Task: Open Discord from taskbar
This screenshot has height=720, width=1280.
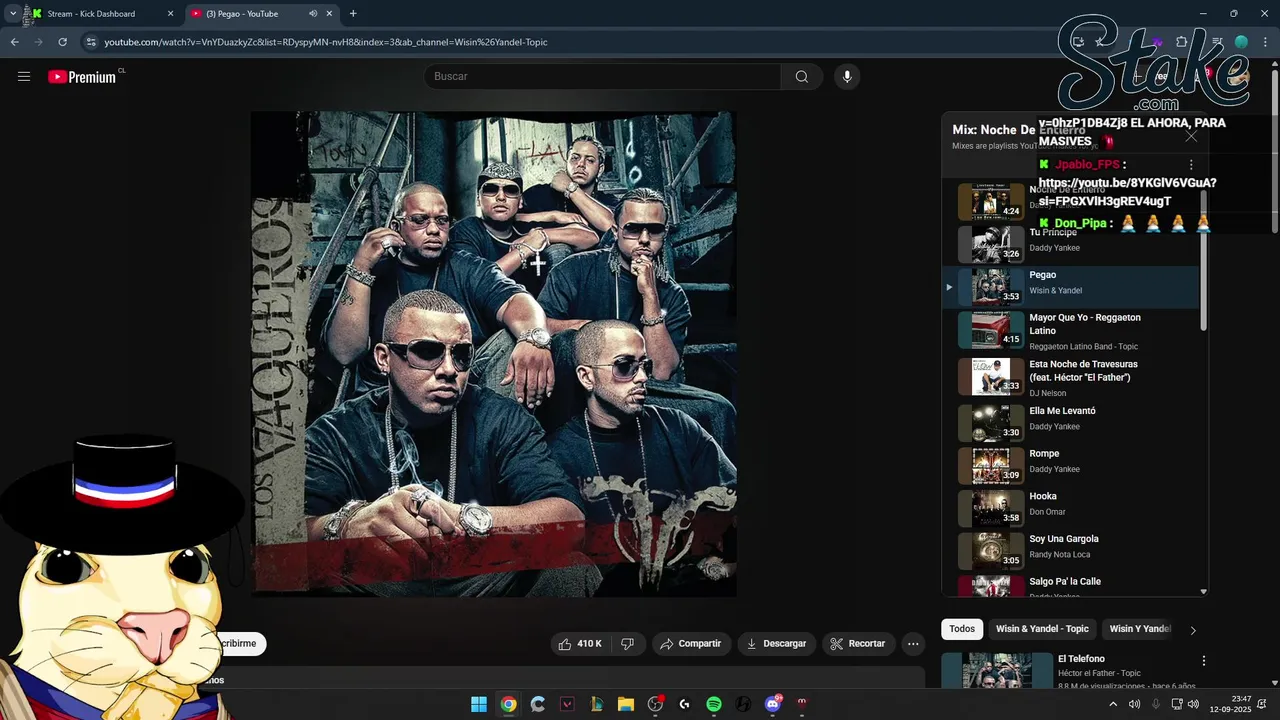Action: 772,704
